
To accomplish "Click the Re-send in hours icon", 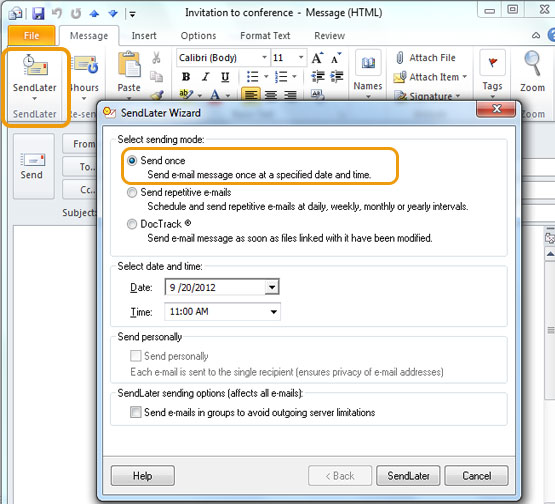I will [85, 64].
